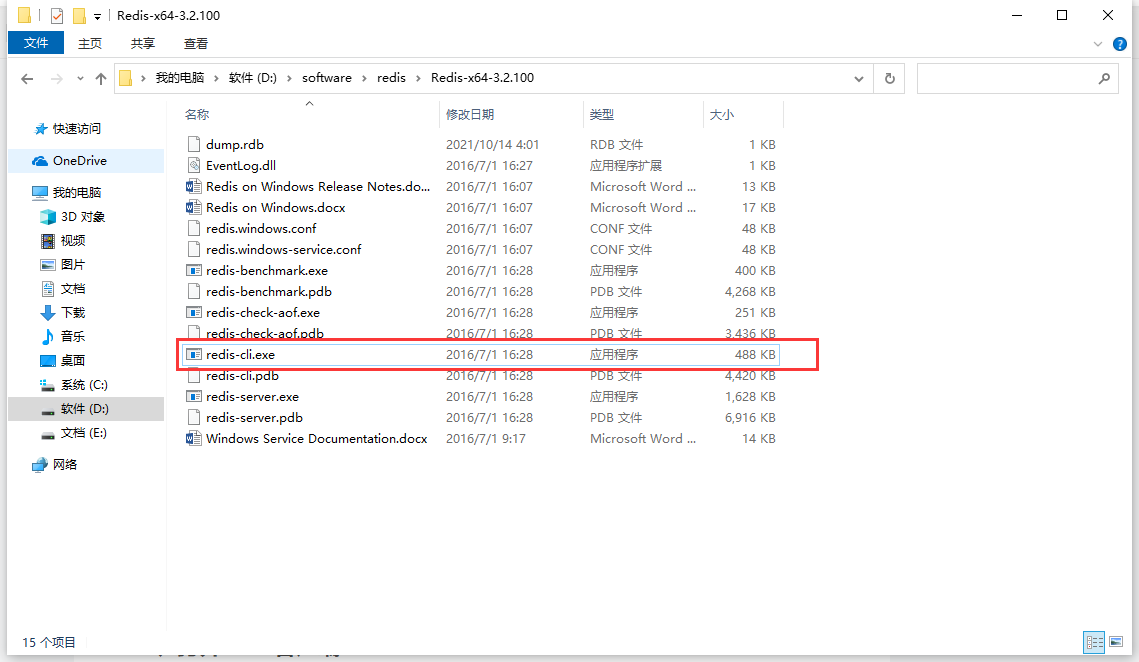
Task: Click the redis-server.exe application icon
Action: pos(193,397)
